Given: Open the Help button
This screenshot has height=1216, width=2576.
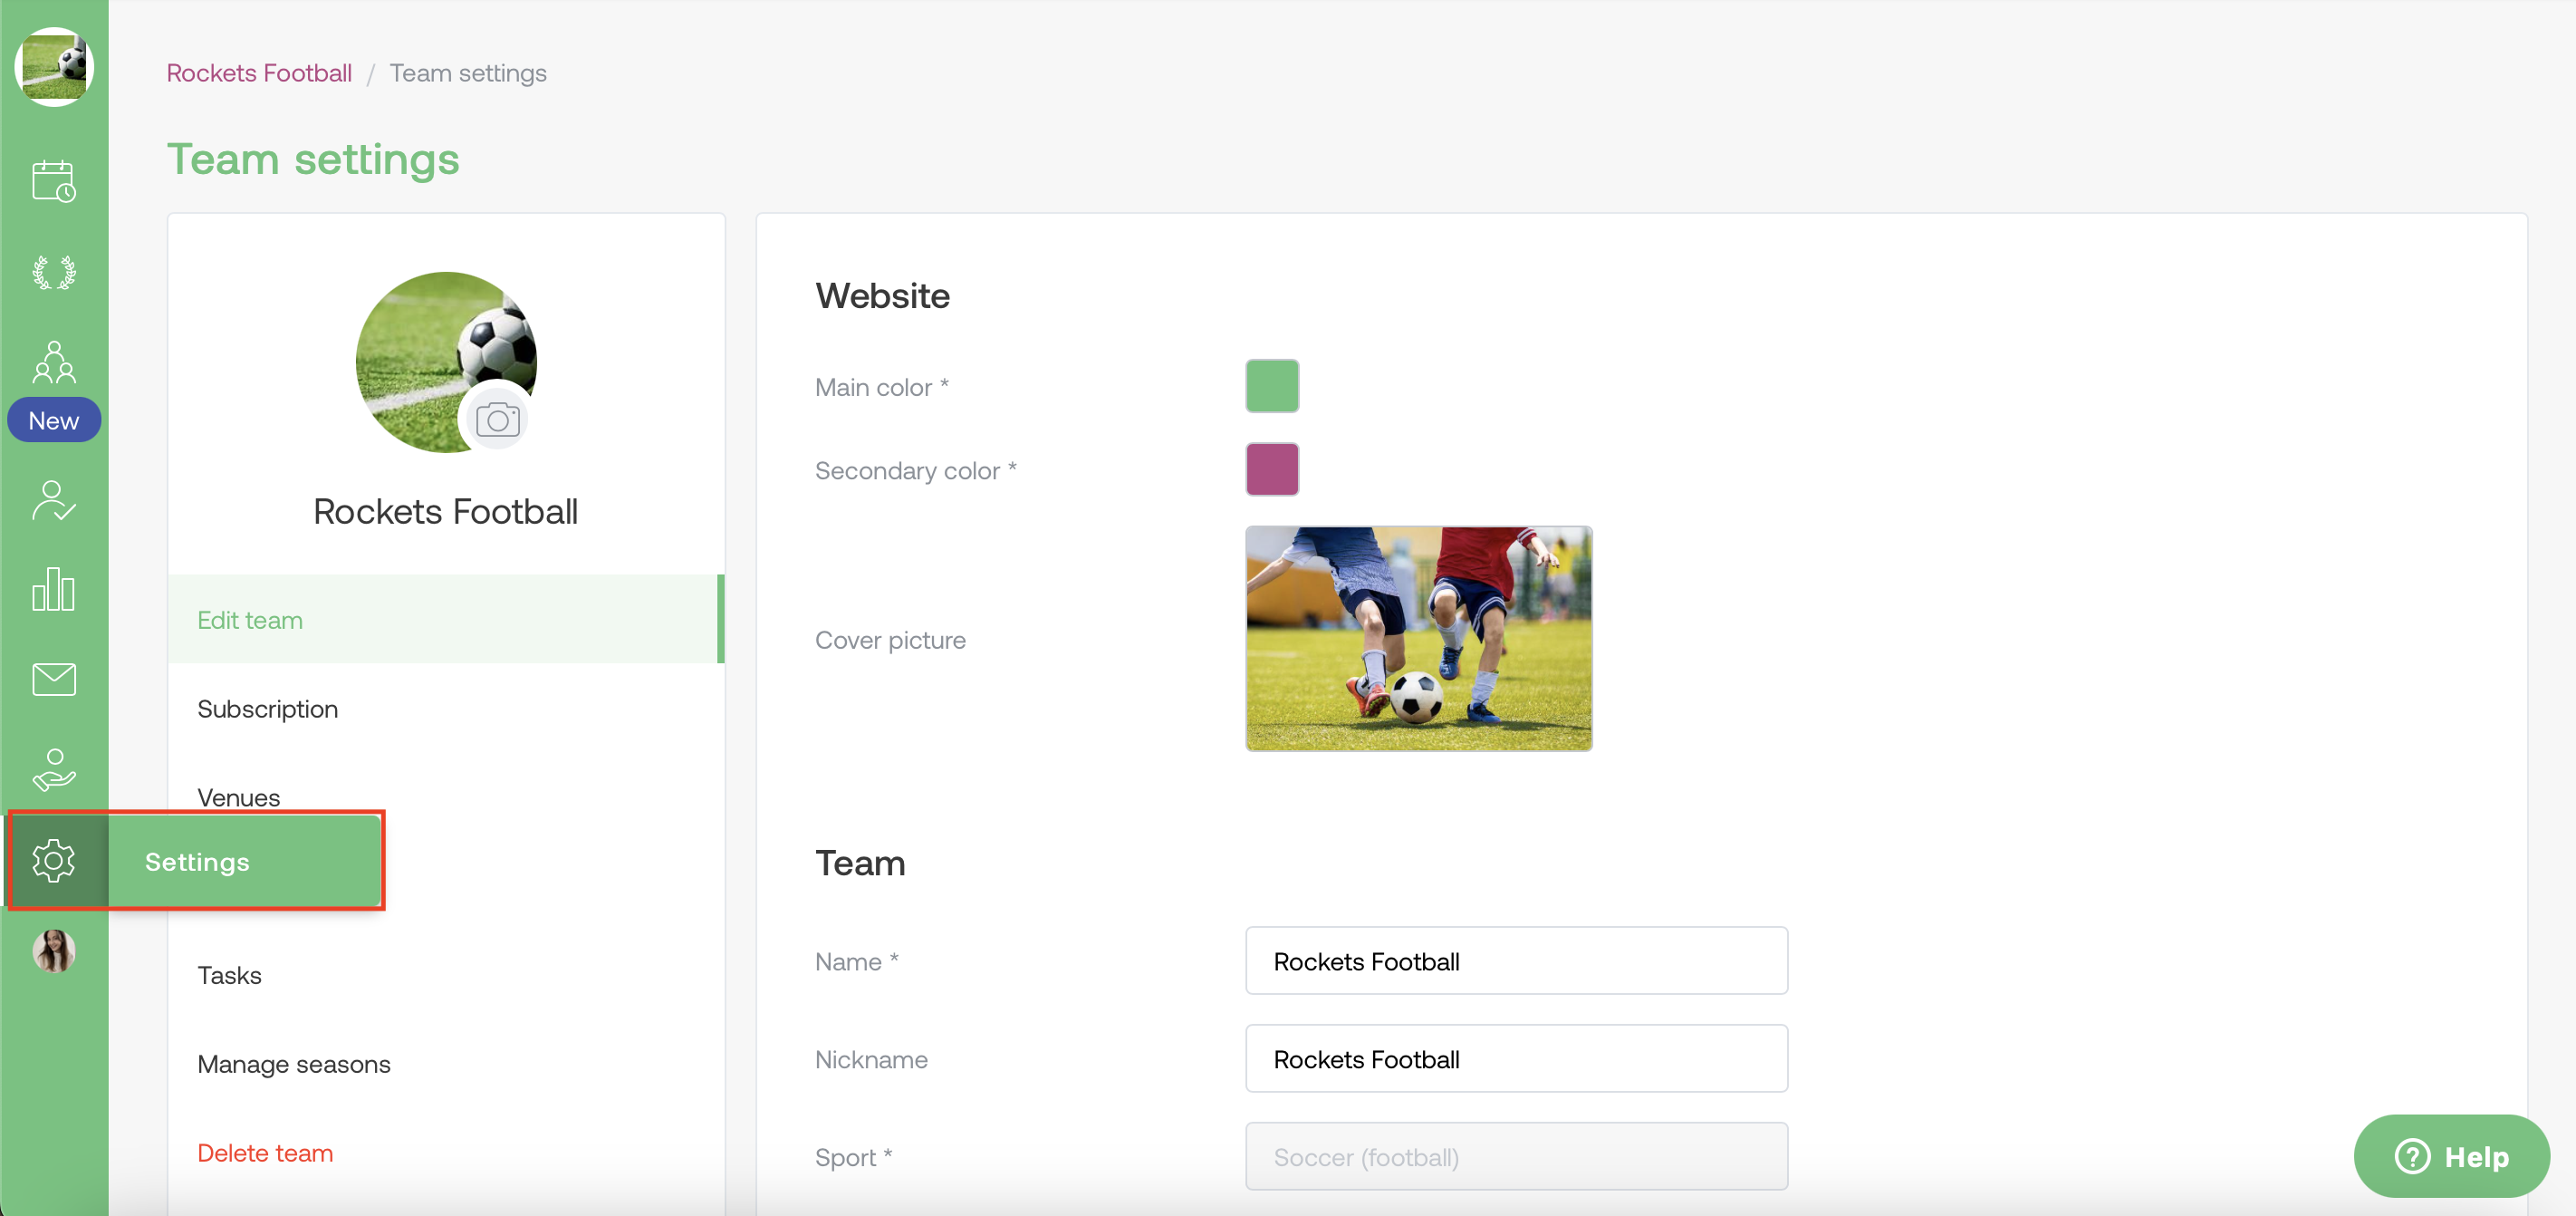Looking at the screenshot, I should (x=2451, y=1157).
